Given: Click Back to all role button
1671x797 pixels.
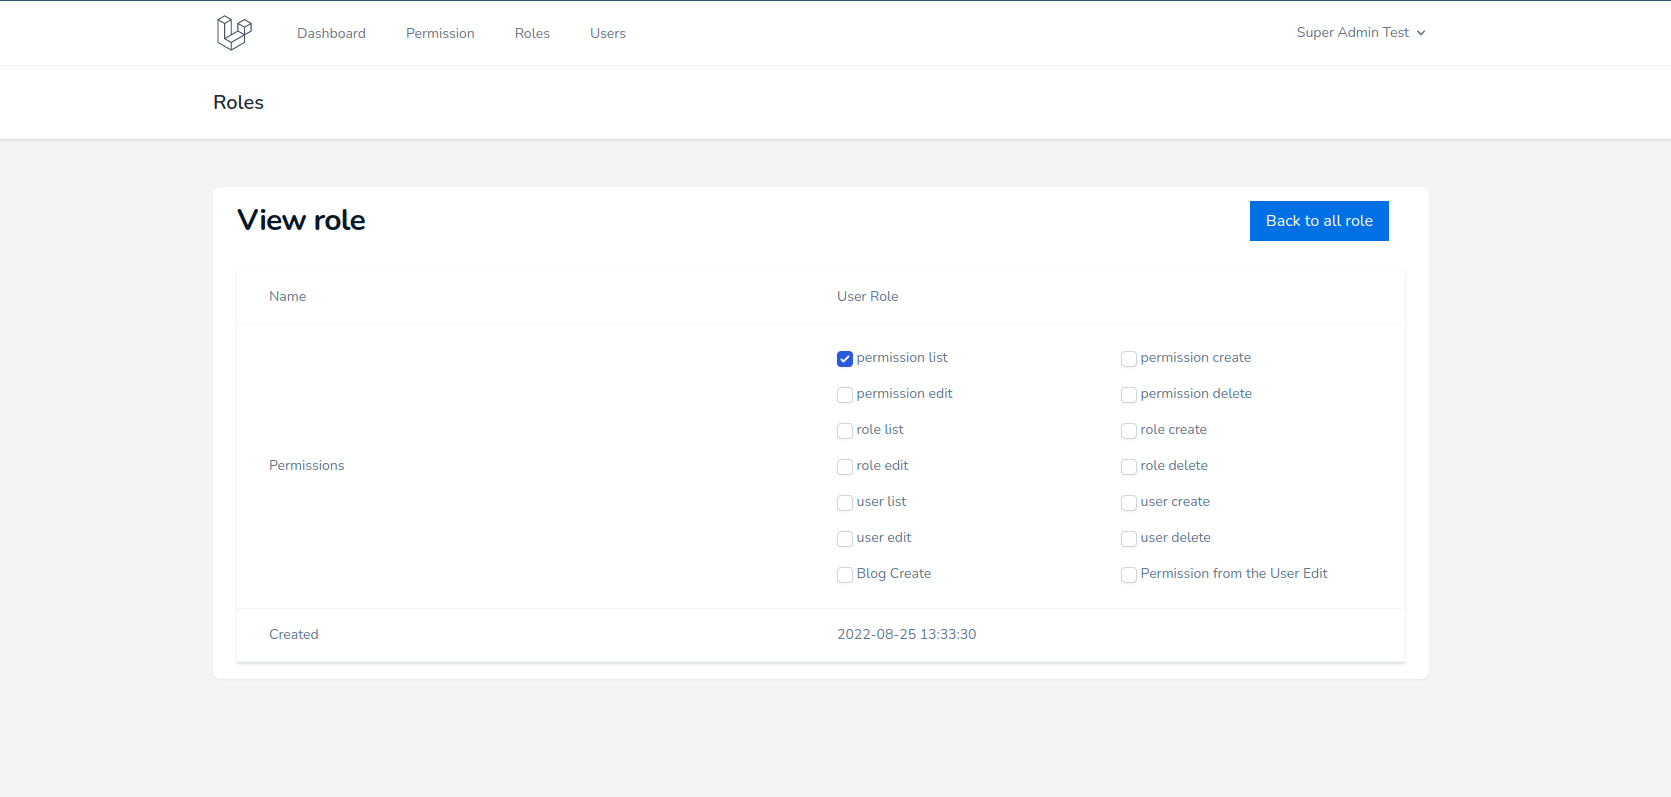Looking at the screenshot, I should pos(1318,221).
